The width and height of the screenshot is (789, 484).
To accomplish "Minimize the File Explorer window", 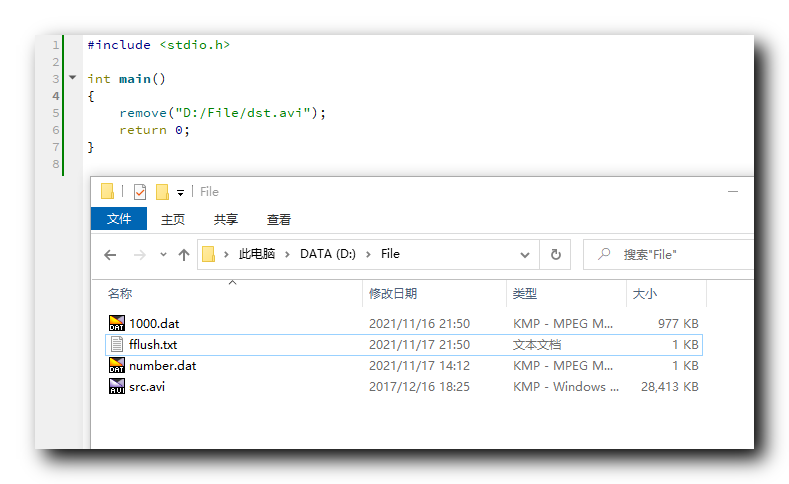I will pos(733,192).
